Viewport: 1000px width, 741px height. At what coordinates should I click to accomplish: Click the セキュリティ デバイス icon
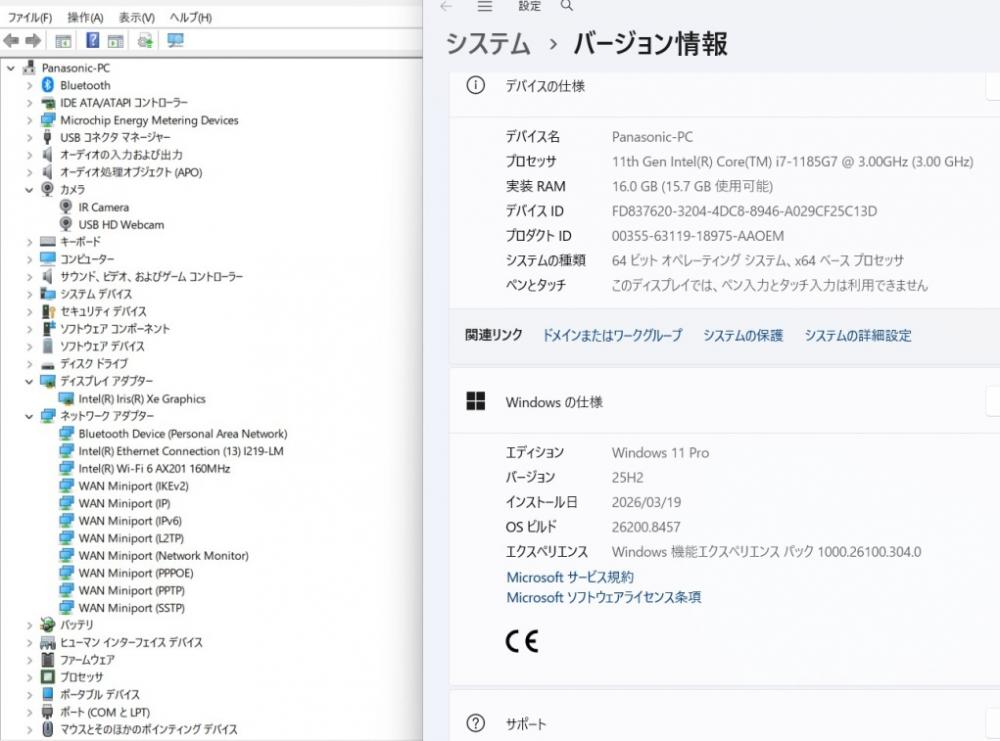[x=48, y=311]
